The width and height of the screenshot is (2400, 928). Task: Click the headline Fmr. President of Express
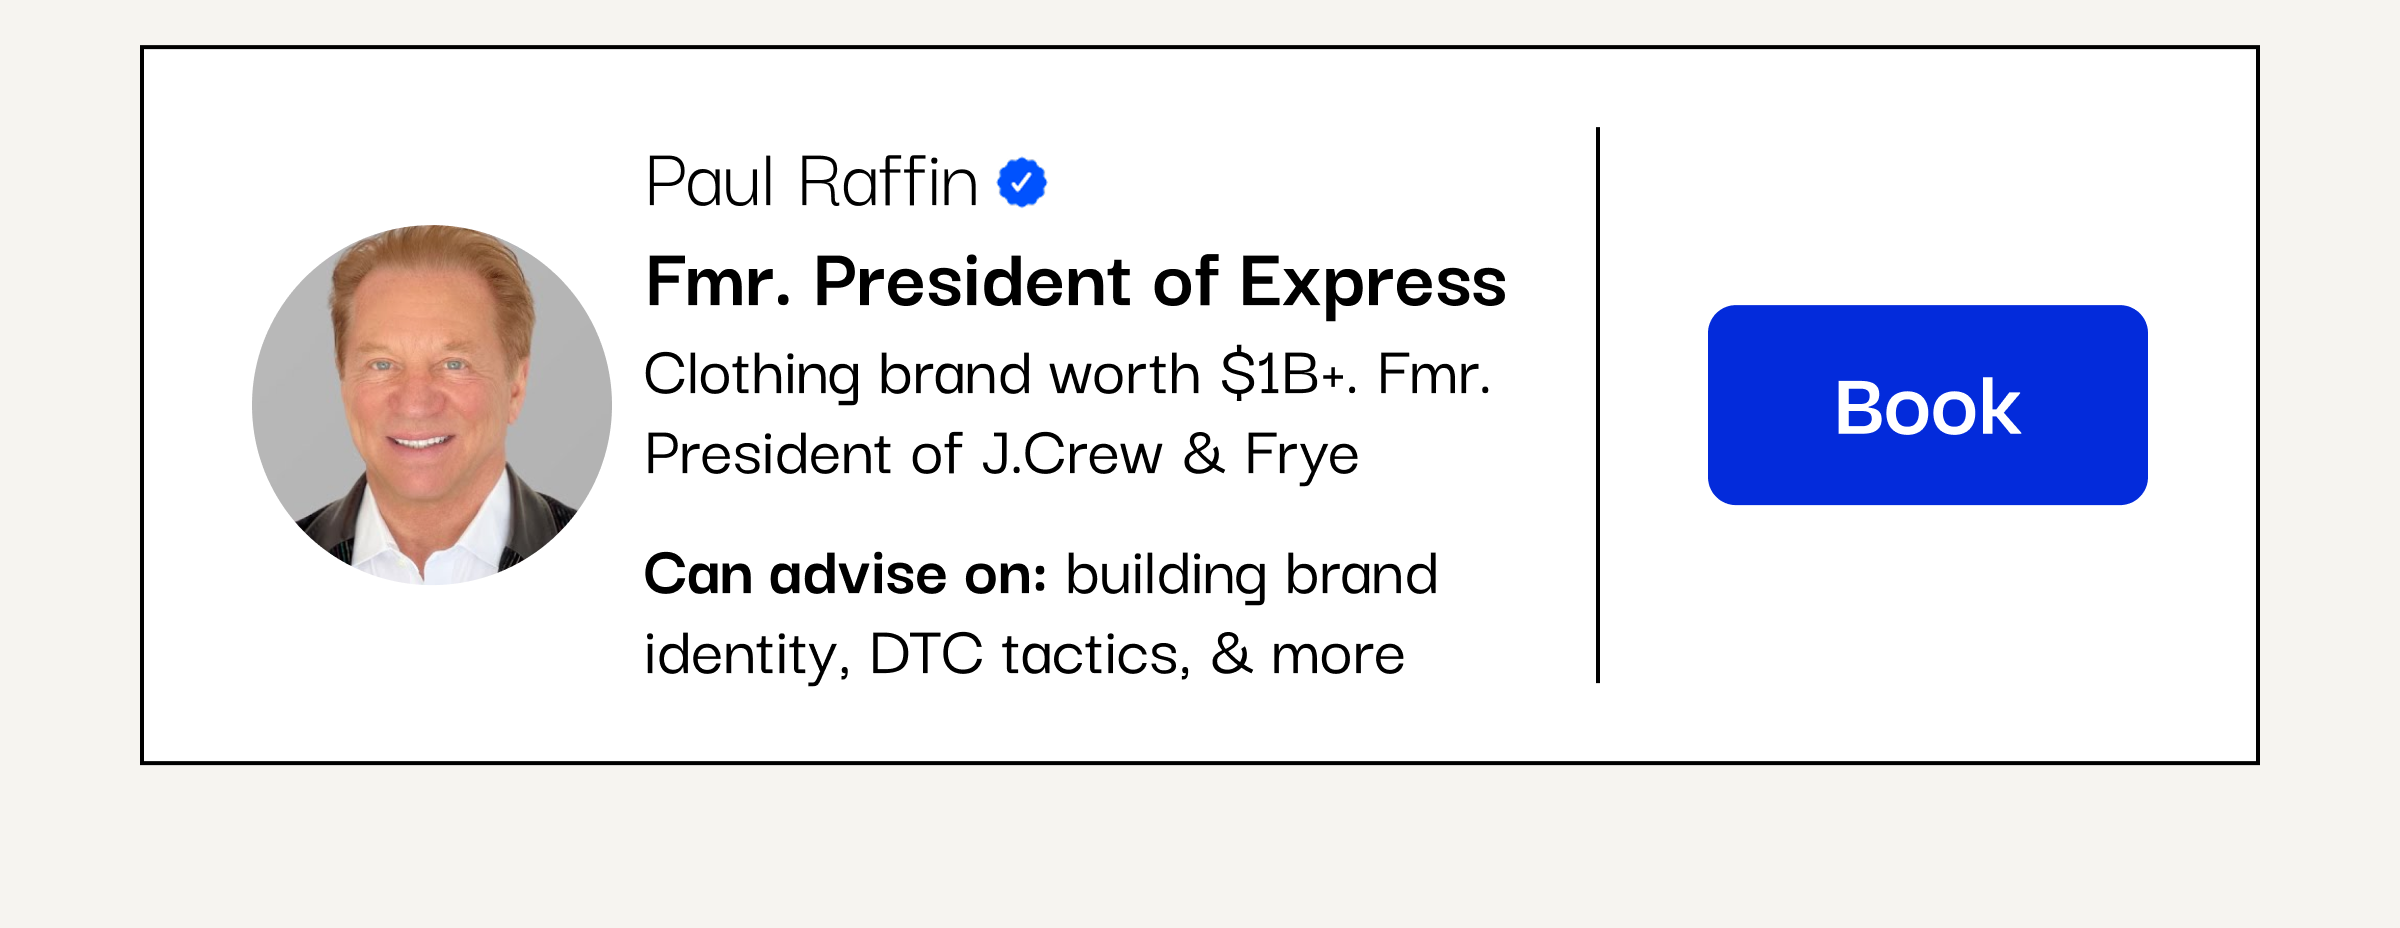(x=1076, y=282)
